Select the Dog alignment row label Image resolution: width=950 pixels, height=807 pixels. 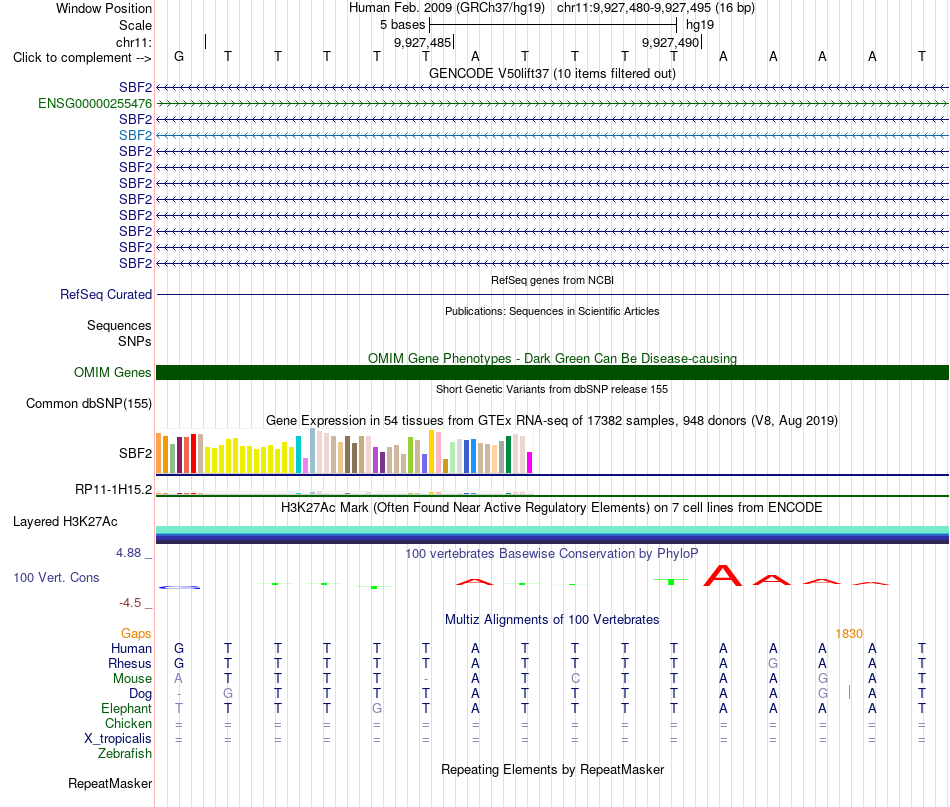(140, 694)
